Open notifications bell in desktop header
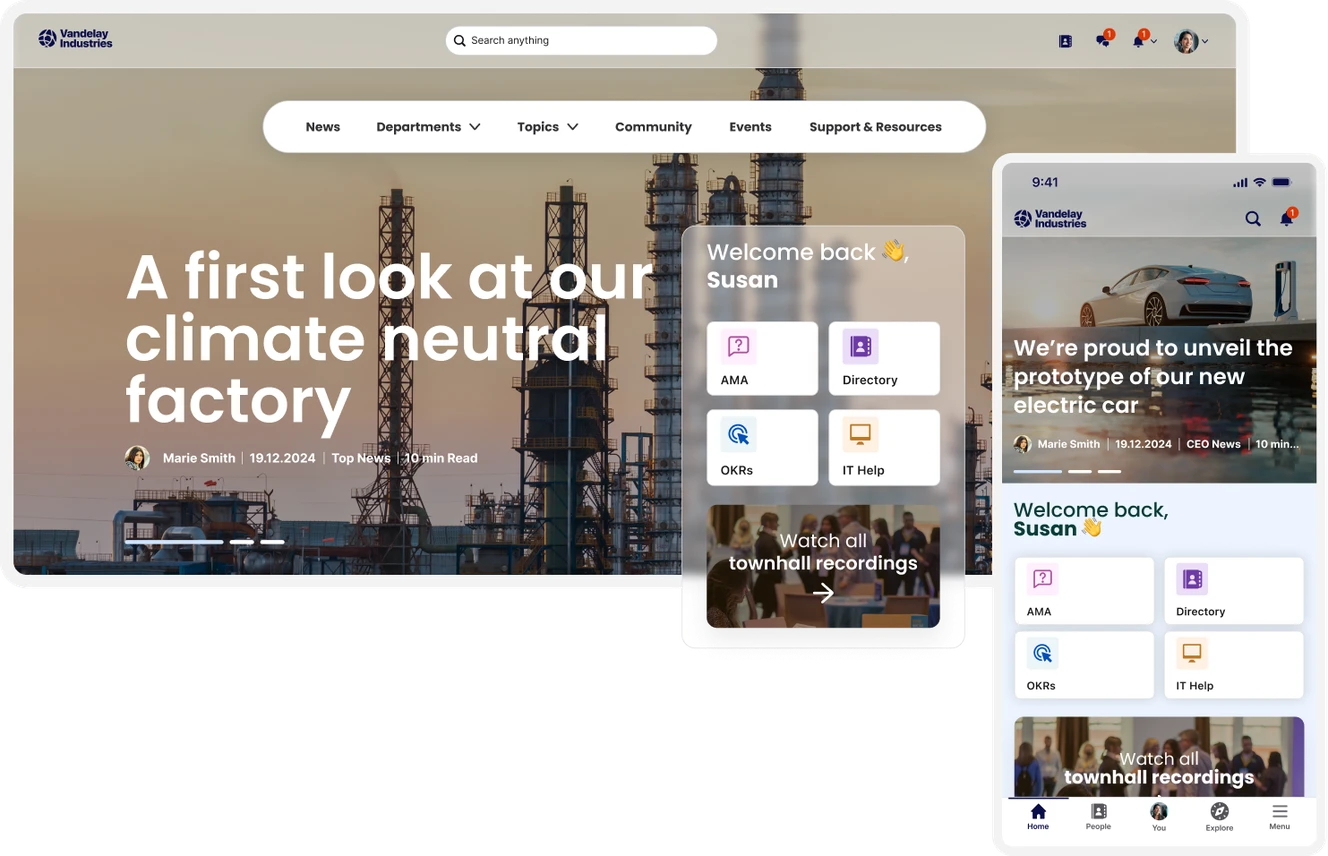Screen dimensions: 1328x856 (x=1137, y=40)
